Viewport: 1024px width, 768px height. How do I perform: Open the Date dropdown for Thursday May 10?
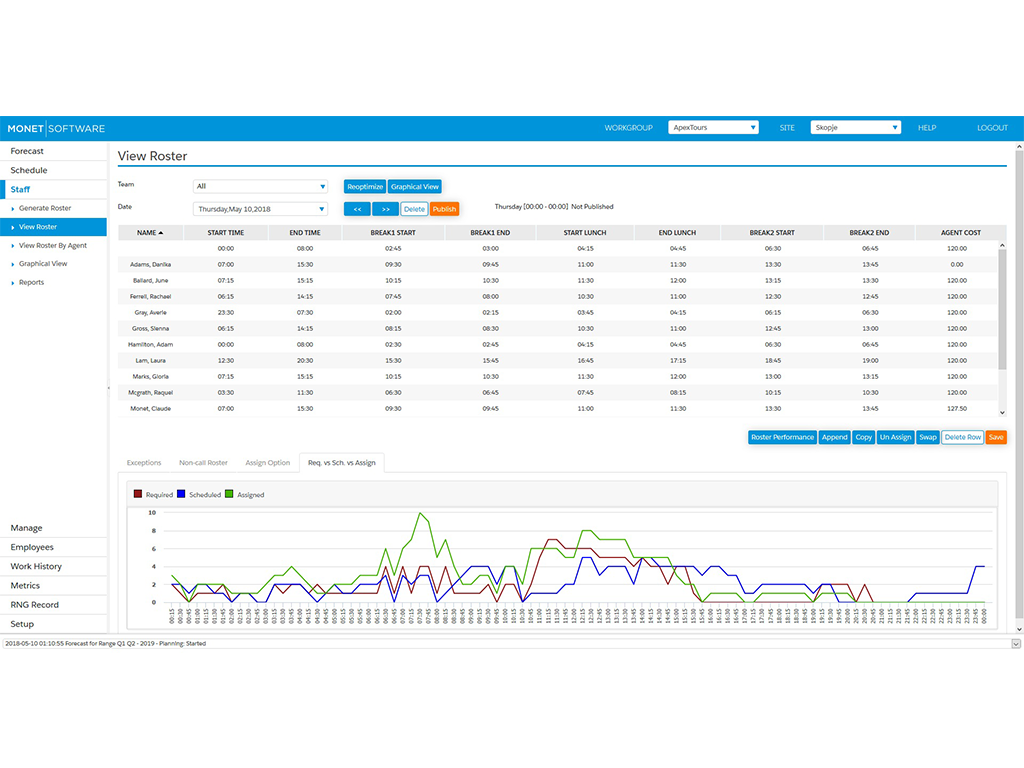click(258, 208)
